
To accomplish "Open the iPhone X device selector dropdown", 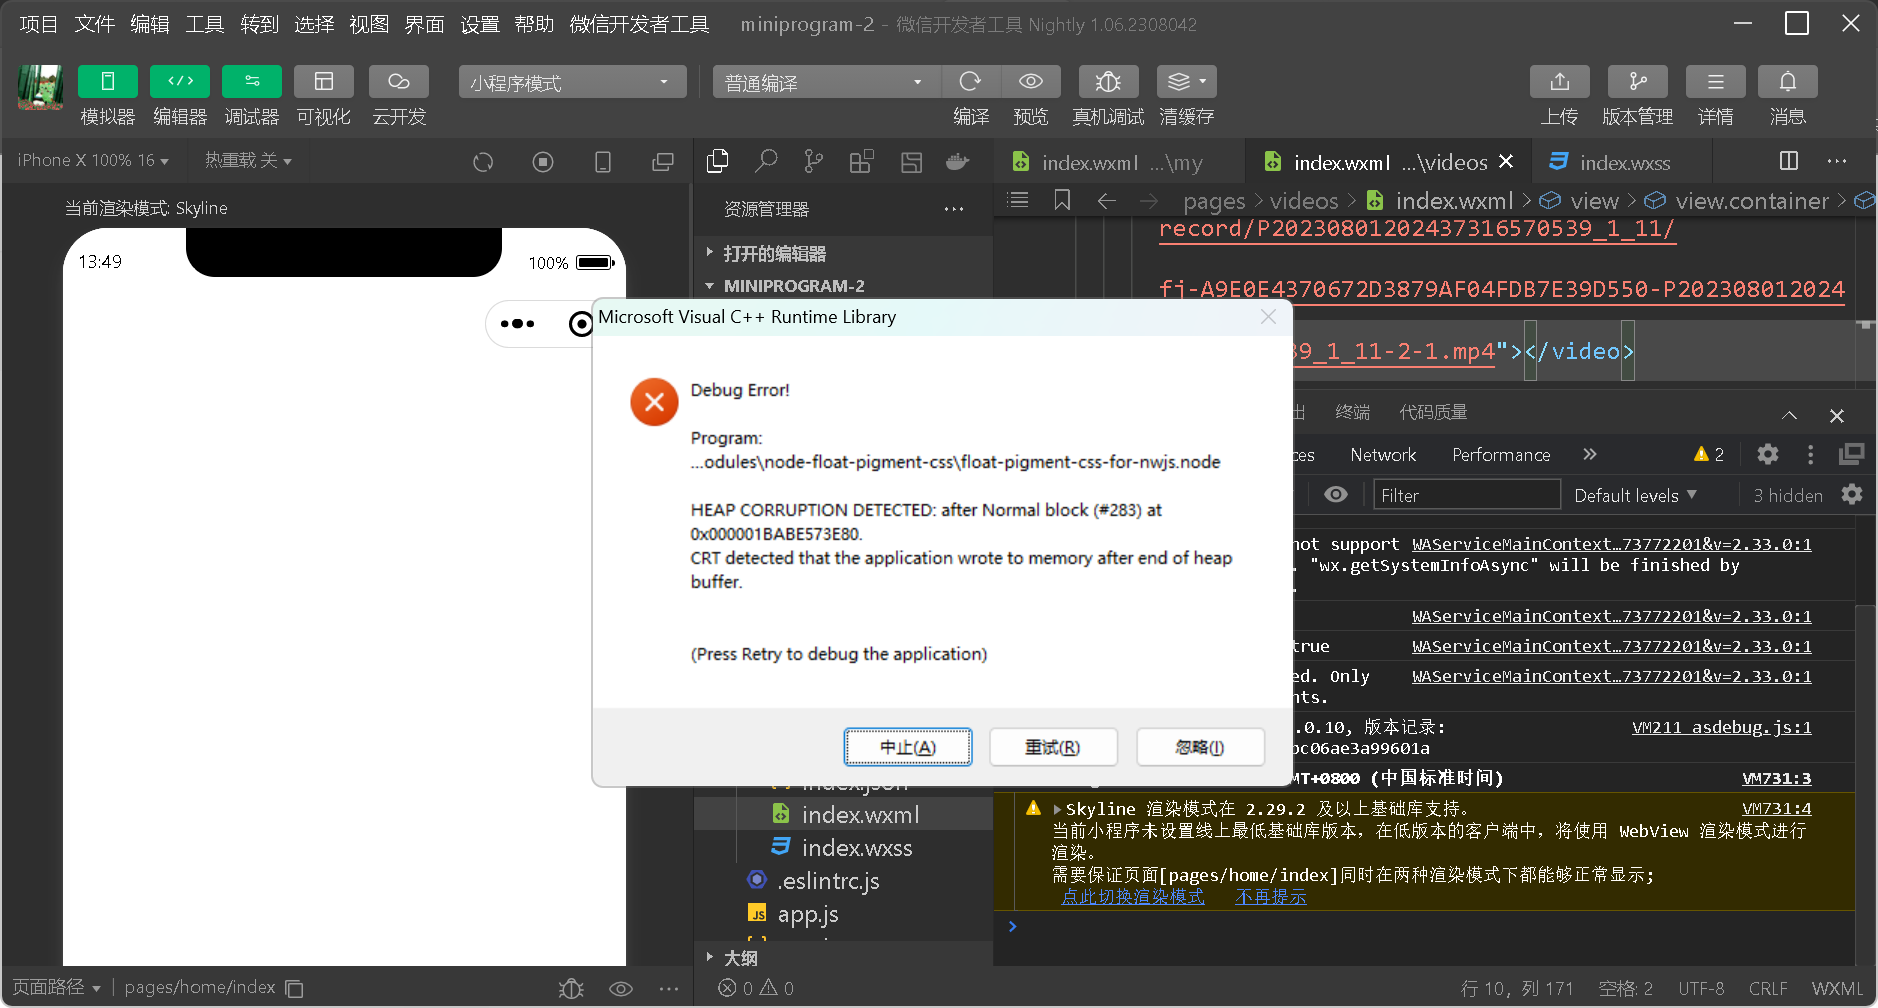I will click(93, 160).
